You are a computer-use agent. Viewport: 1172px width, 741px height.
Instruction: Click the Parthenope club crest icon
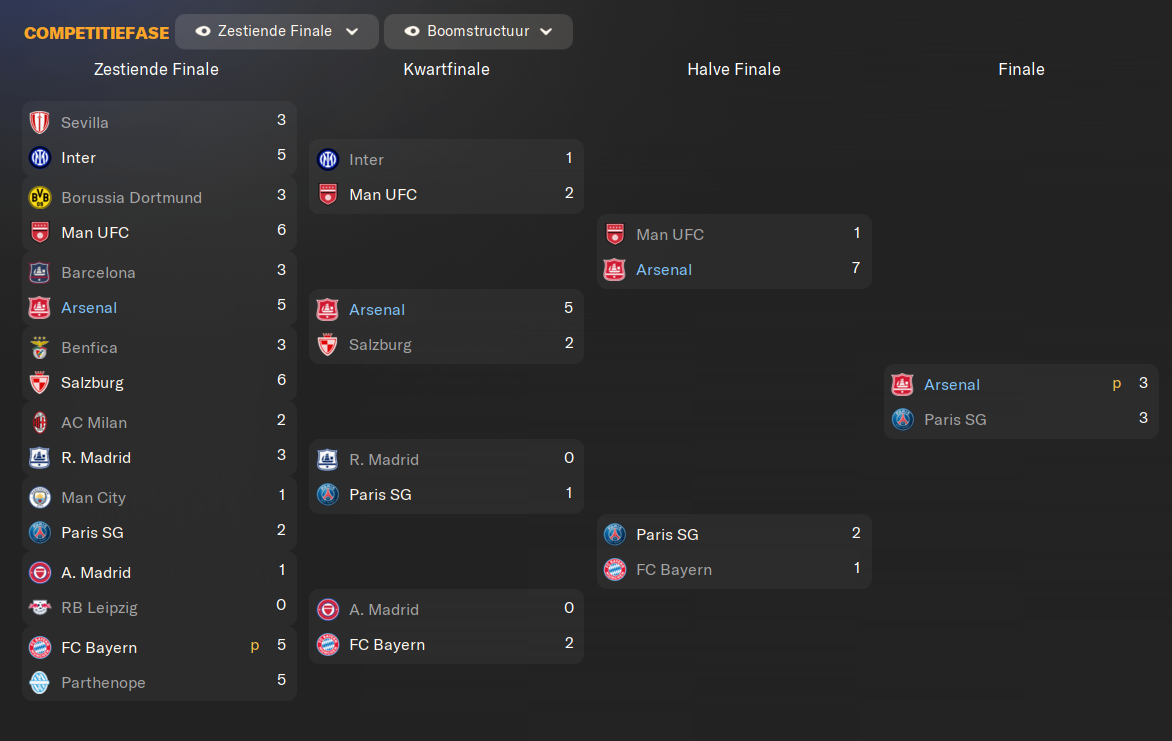[x=40, y=682]
